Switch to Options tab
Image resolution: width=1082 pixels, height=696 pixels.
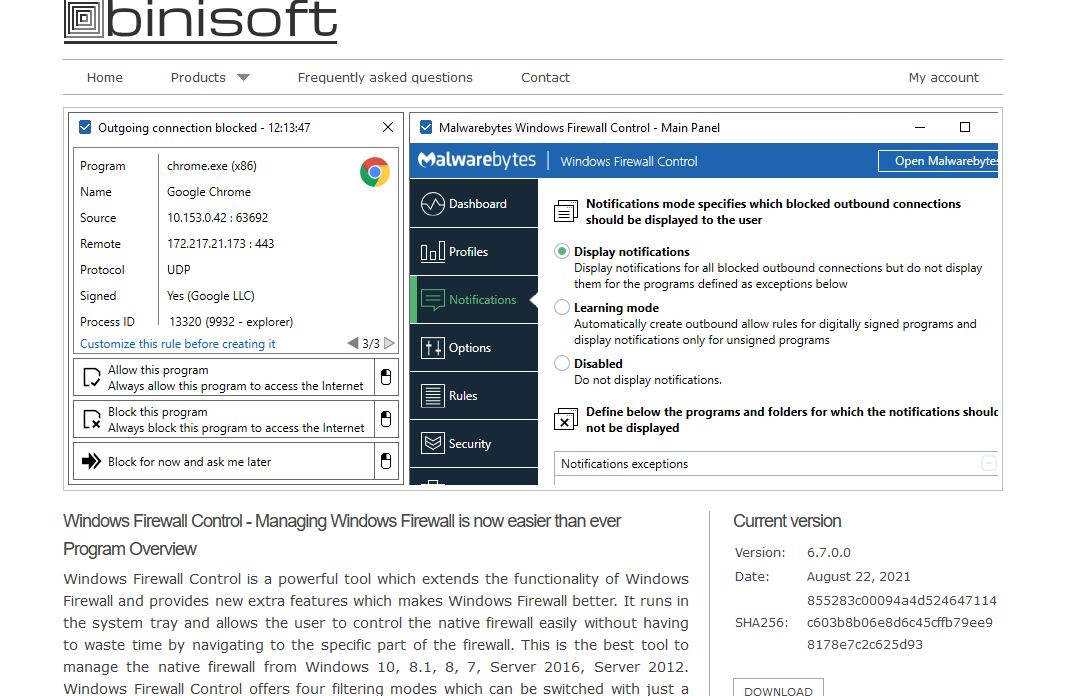(x=473, y=348)
